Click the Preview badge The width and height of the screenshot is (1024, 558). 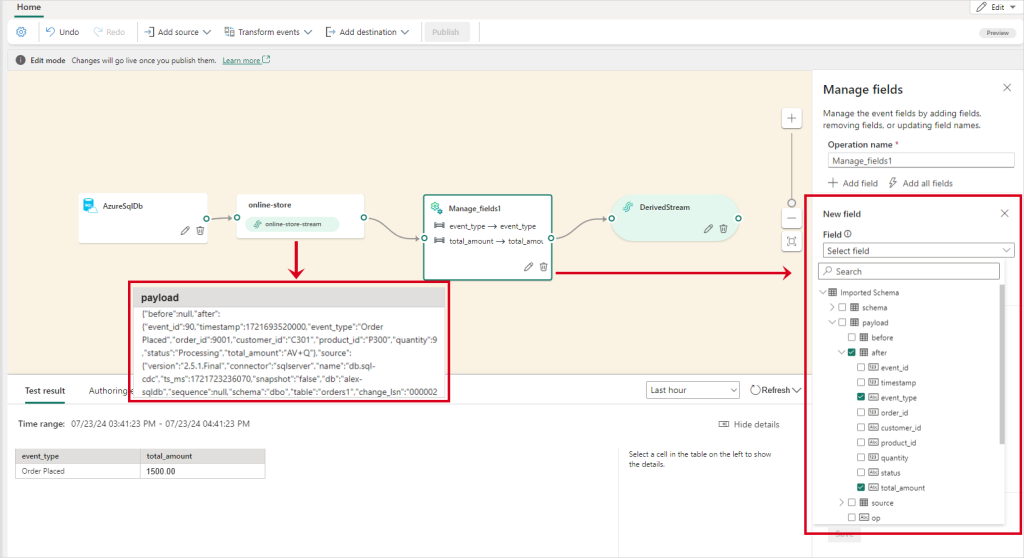click(x=997, y=33)
